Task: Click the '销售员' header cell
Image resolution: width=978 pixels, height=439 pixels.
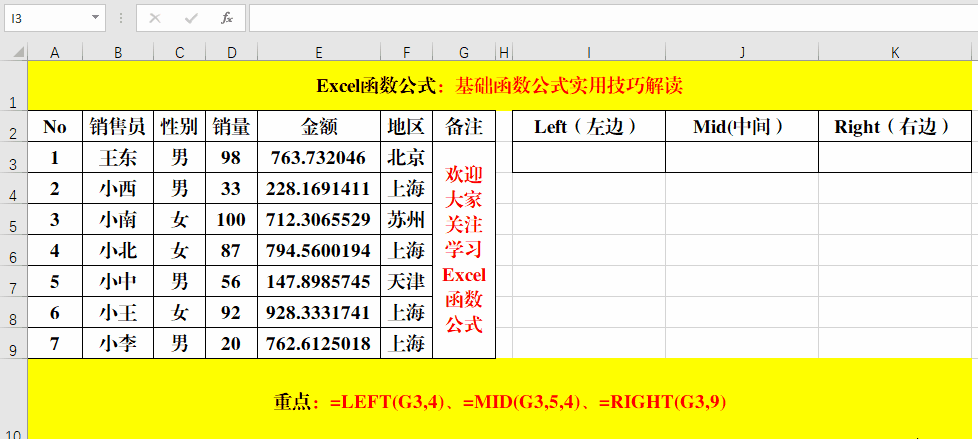Action: [118, 127]
